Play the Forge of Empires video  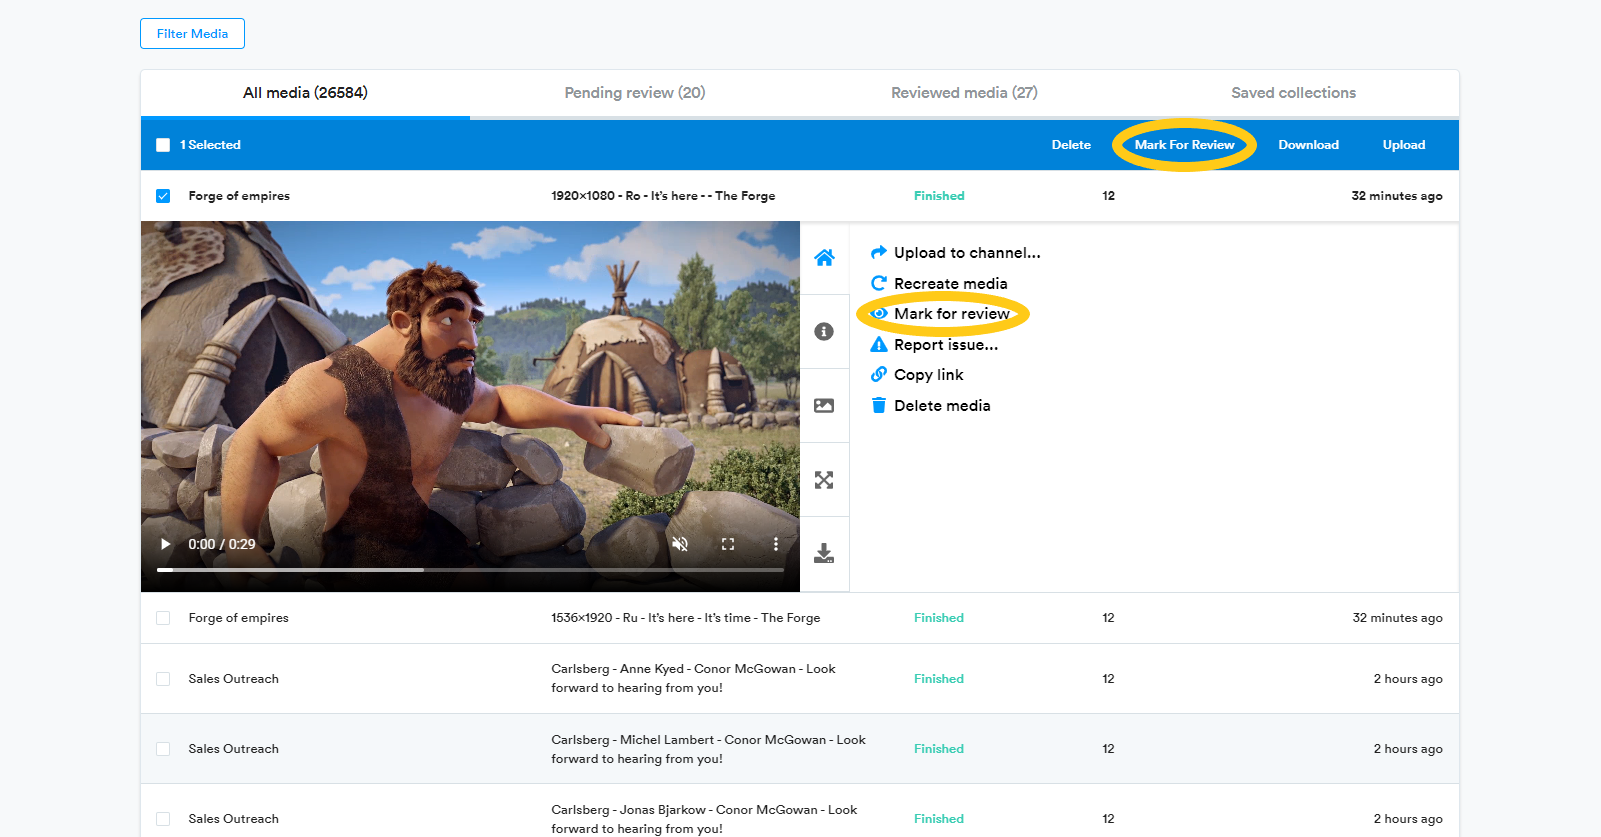coord(166,544)
